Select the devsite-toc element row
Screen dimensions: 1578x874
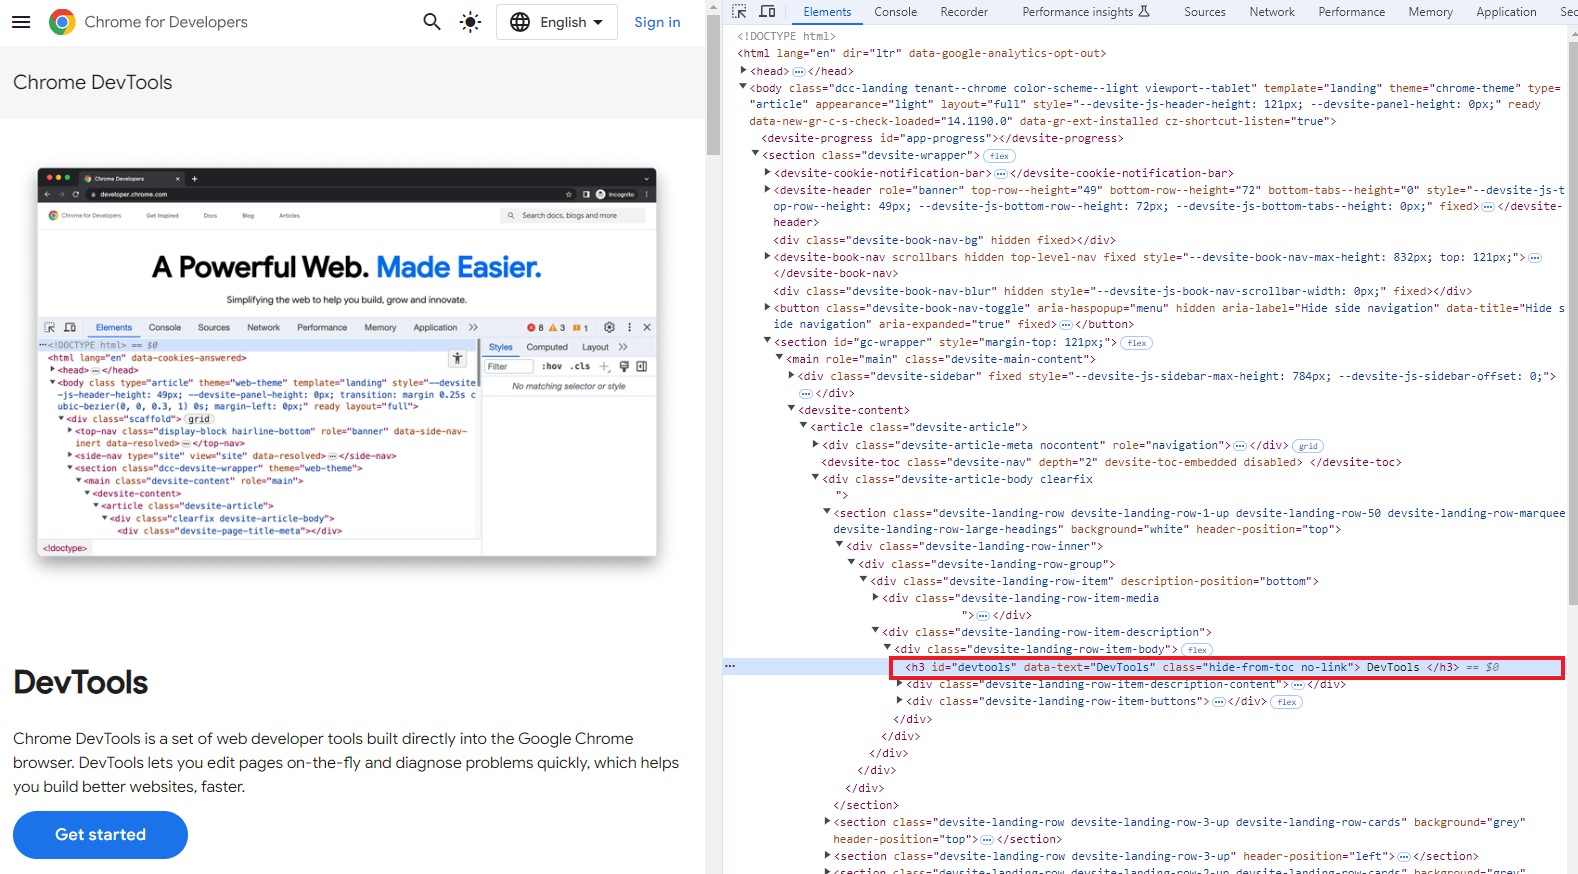[1110, 462]
